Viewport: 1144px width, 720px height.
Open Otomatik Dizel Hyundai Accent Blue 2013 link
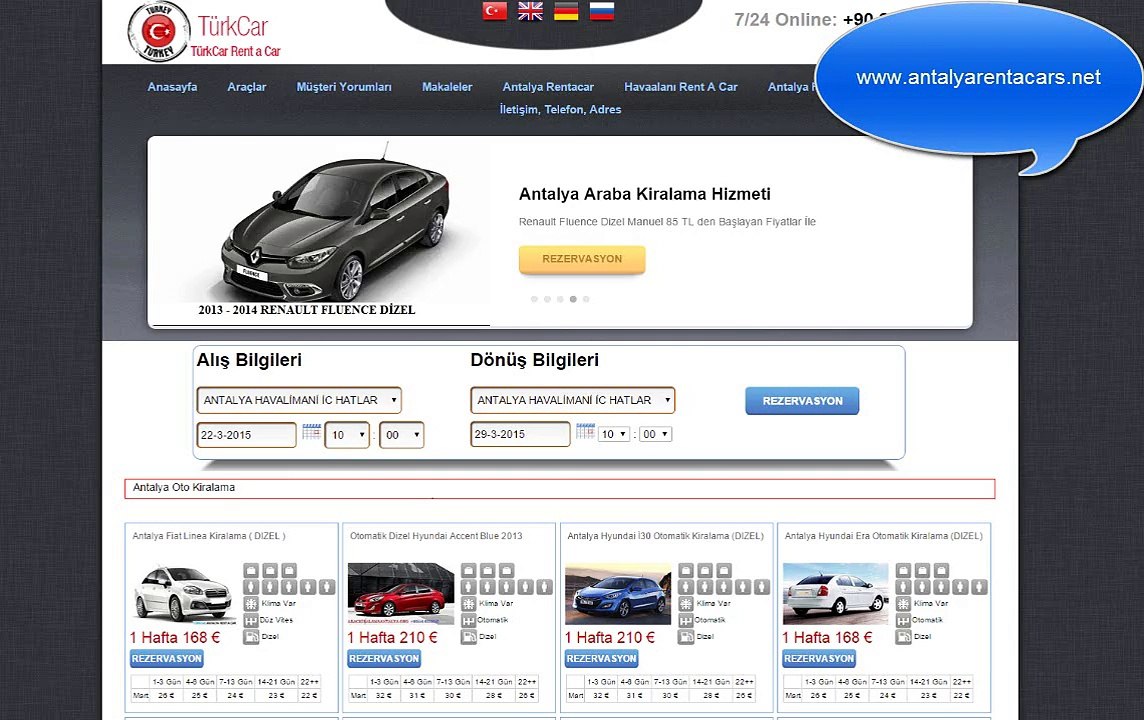tap(436, 536)
